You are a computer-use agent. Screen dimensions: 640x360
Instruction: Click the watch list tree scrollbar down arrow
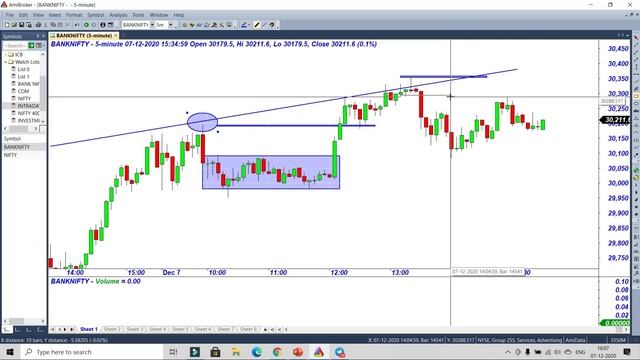(43, 121)
